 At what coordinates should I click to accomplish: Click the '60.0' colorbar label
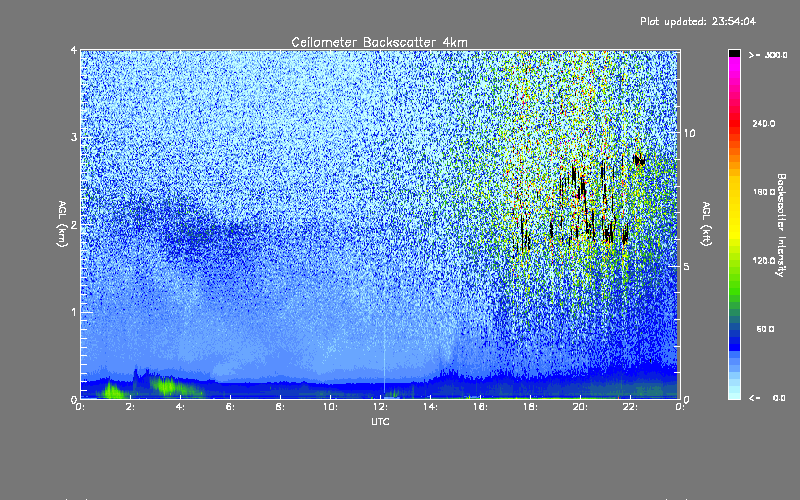click(x=765, y=329)
